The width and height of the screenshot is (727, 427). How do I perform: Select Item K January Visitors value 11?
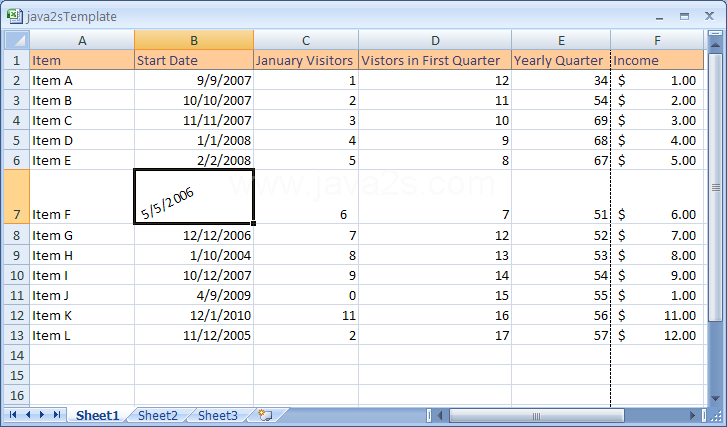pos(306,315)
